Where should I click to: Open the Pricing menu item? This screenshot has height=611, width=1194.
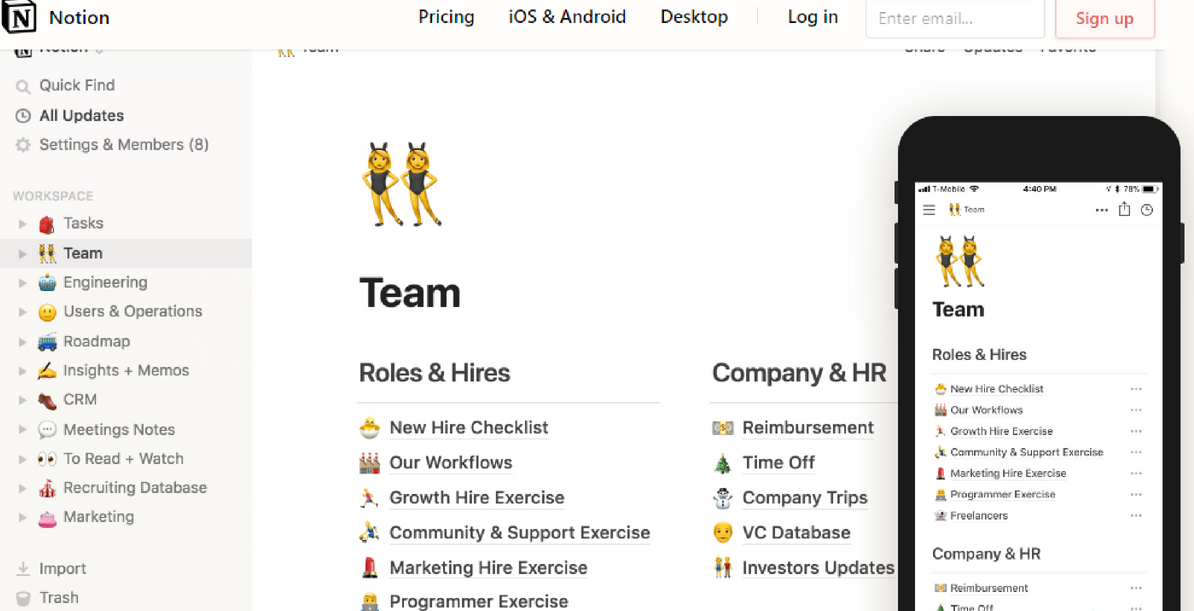(x=446, y=17)
